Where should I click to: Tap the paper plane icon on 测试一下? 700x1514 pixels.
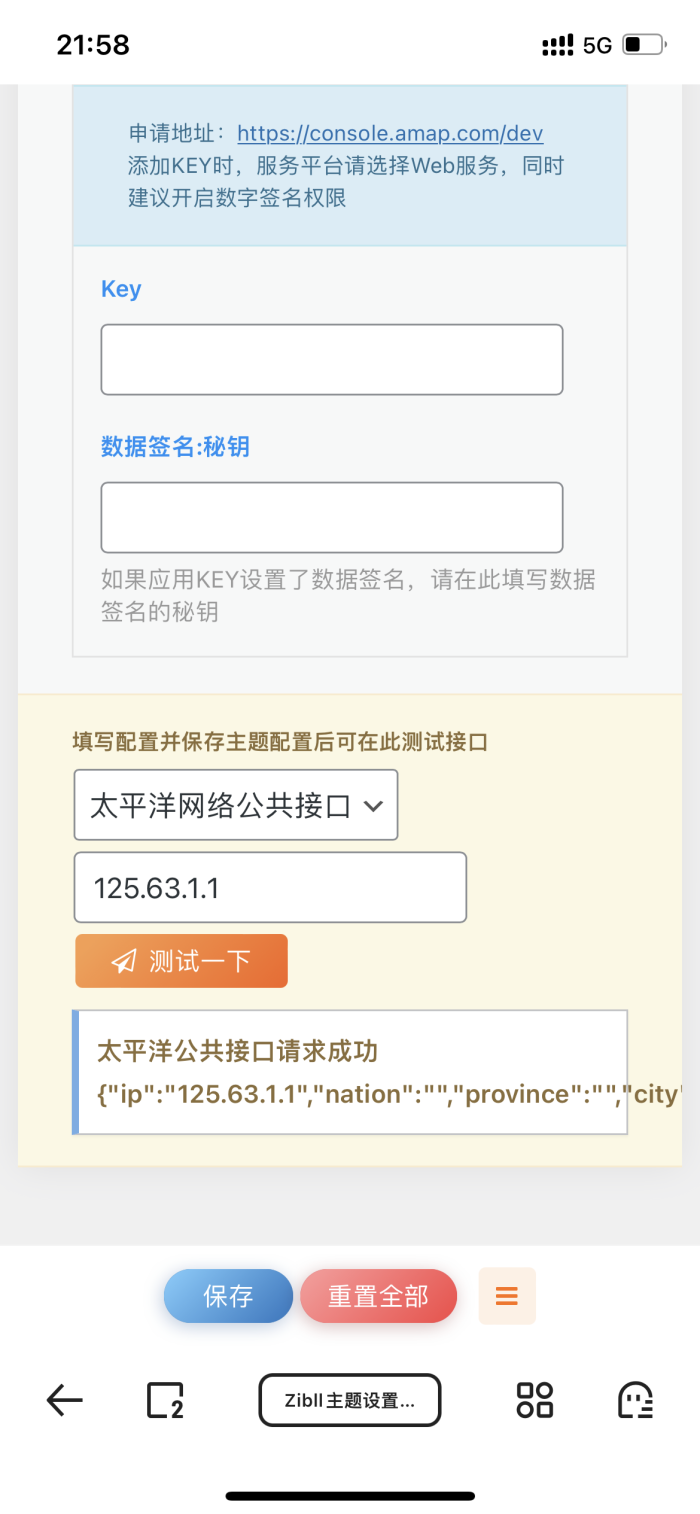click(122, 960)
